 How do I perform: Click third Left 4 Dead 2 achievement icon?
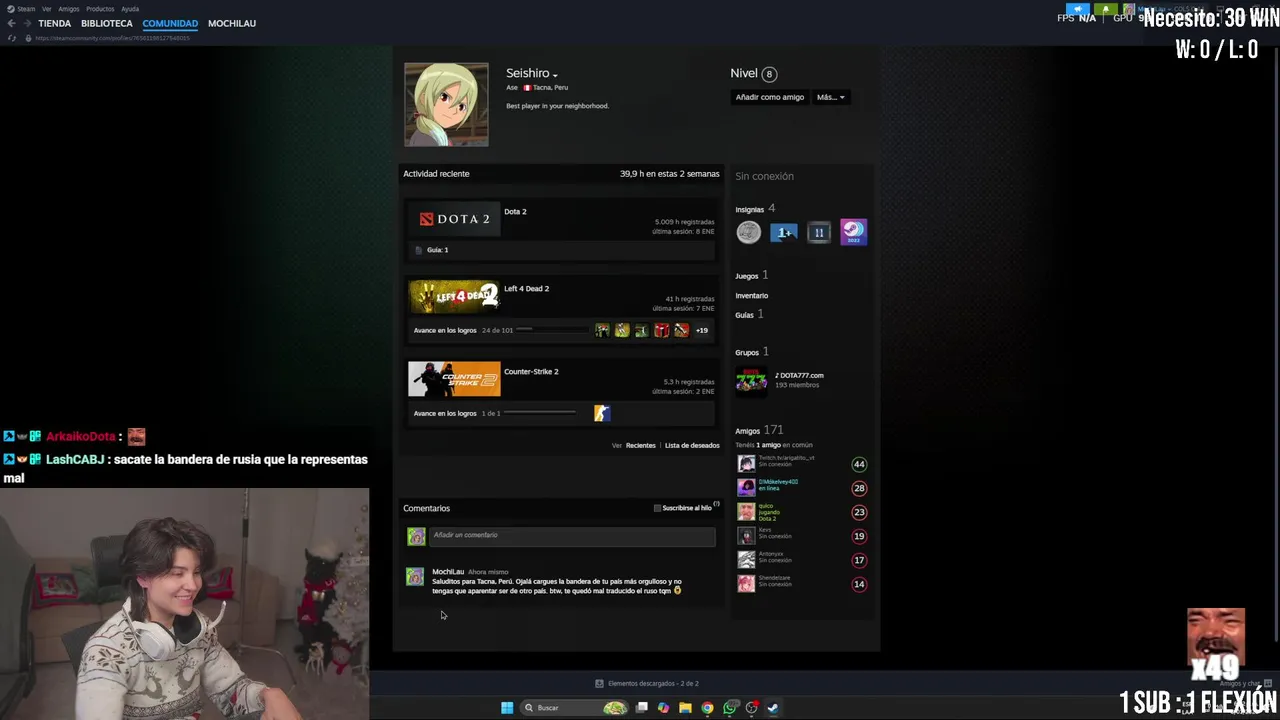pyautogui.click(x=642, y=330)
